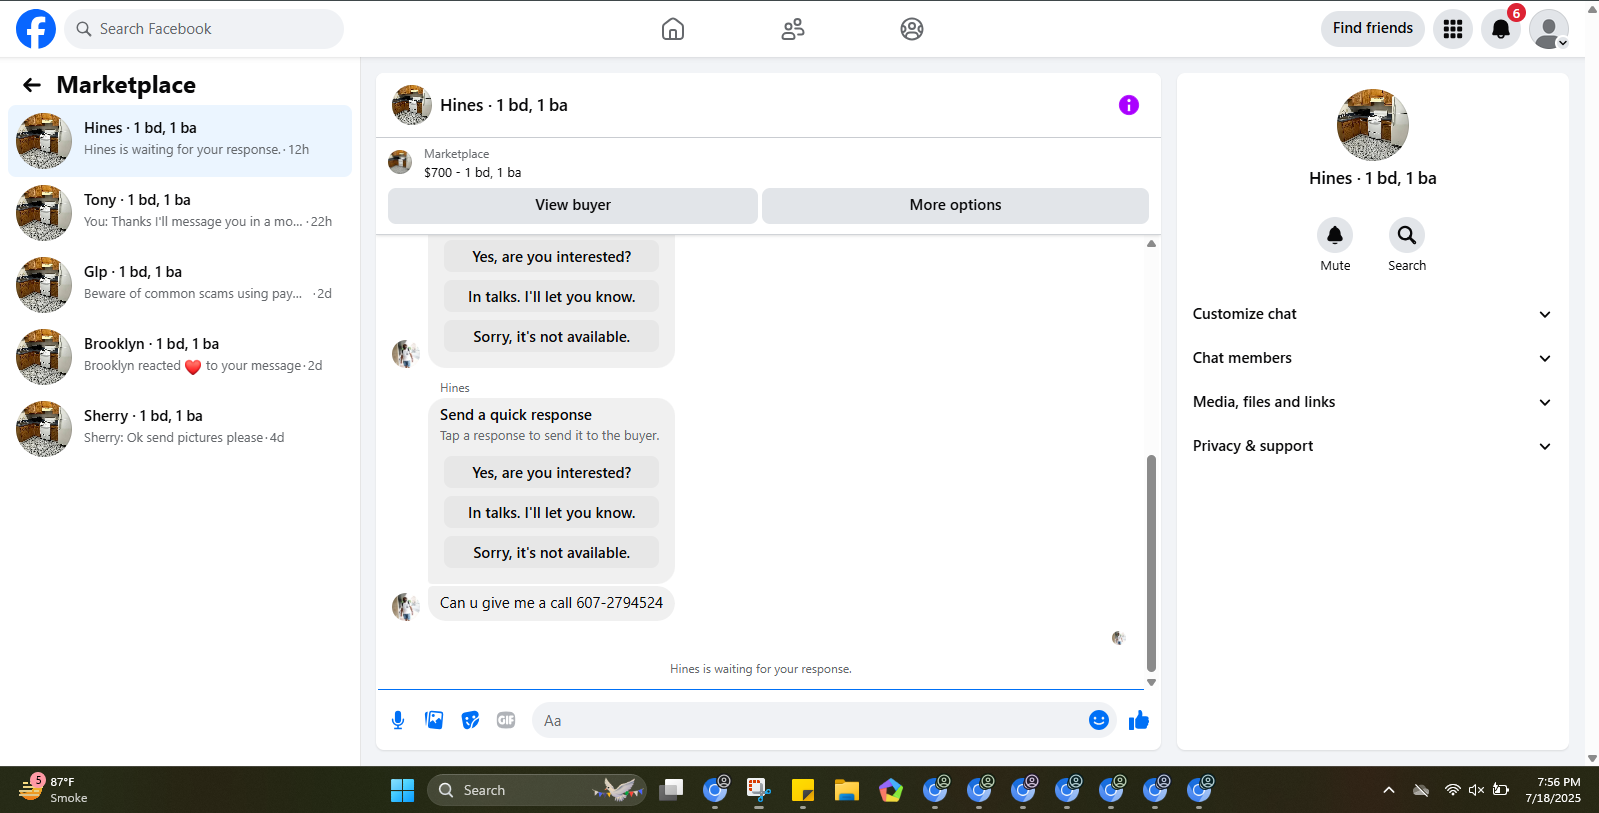Screen dimensions: 1599x813
Task: Click Hines large profile picture in info panel
Action: 1373,125
